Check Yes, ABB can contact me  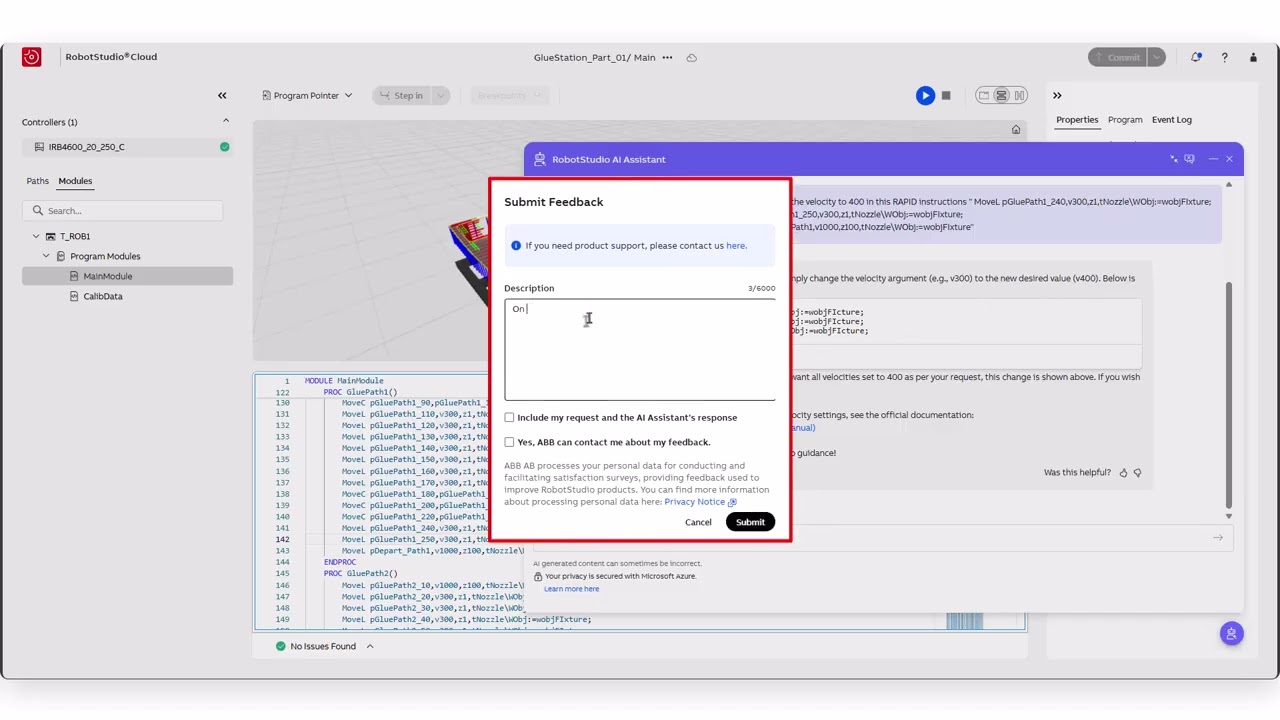[x=509, y=442]
